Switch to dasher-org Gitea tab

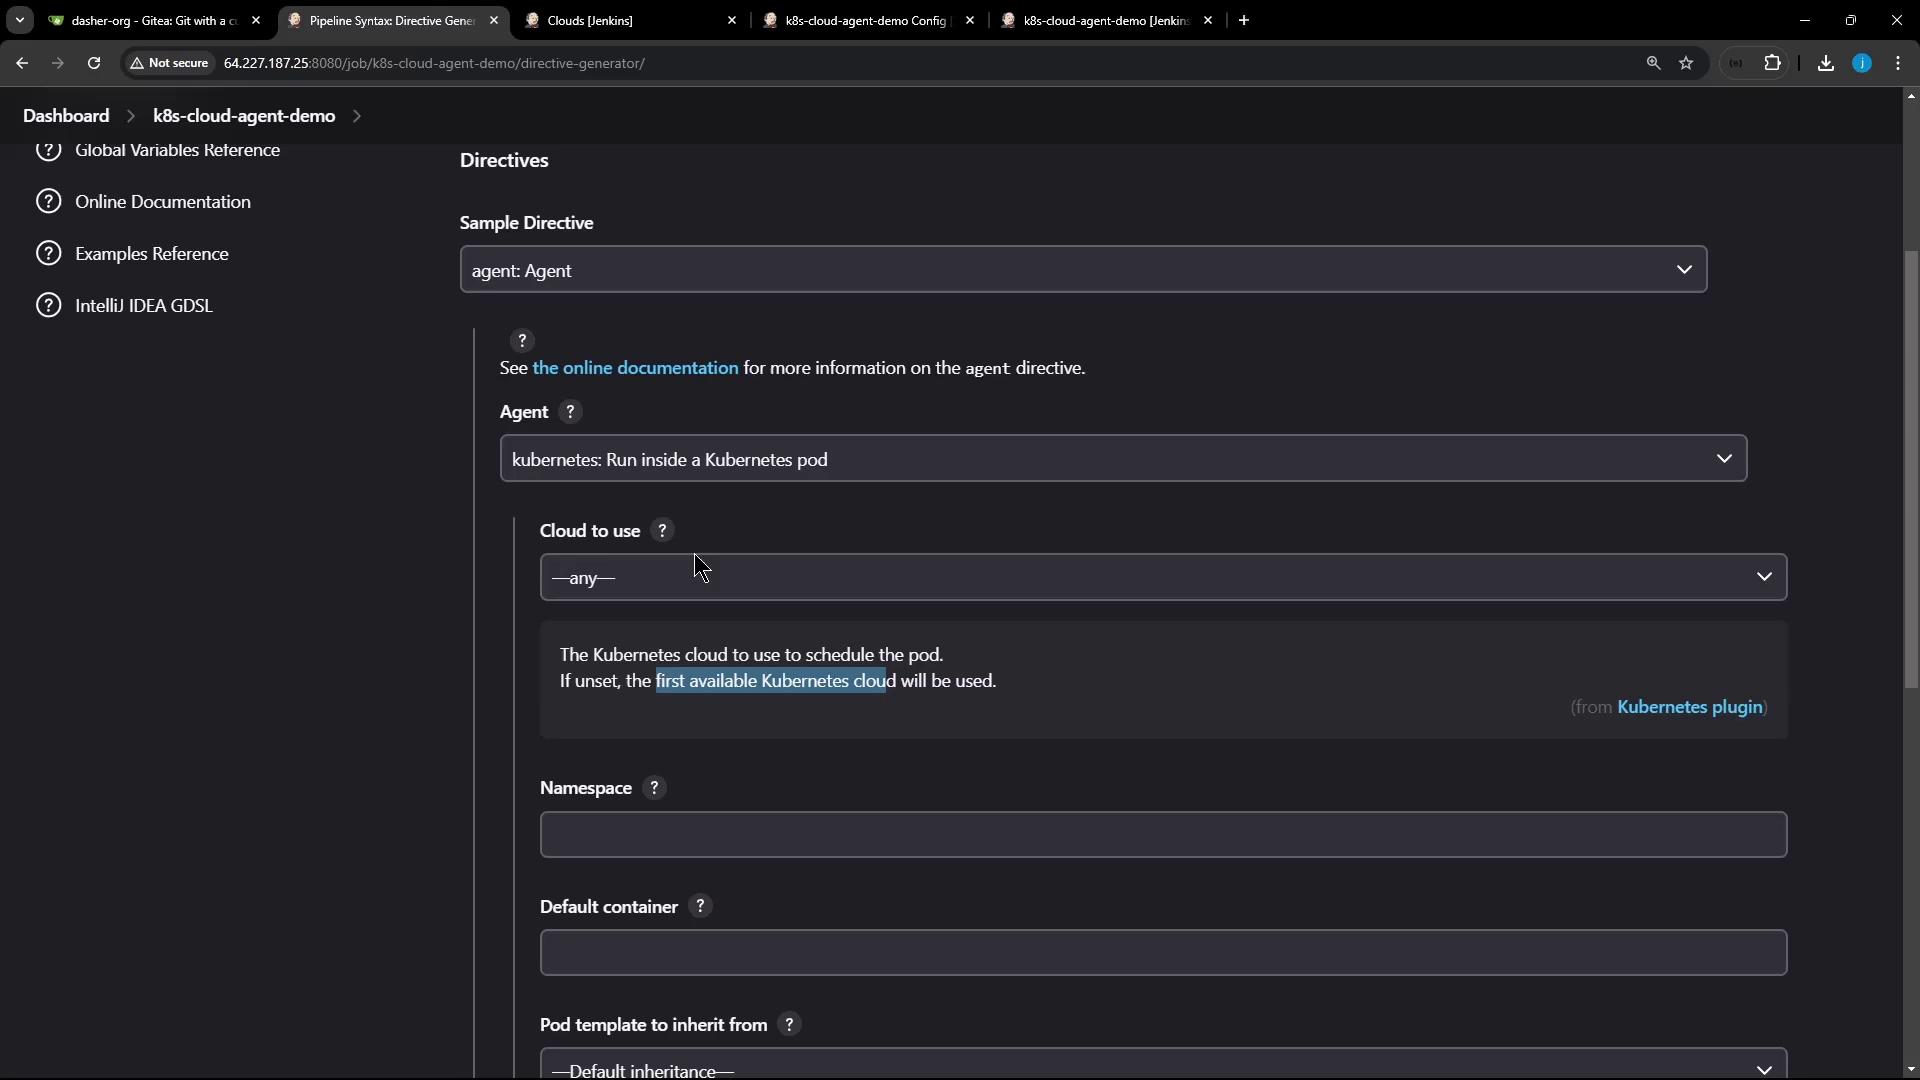coord(152,20)
